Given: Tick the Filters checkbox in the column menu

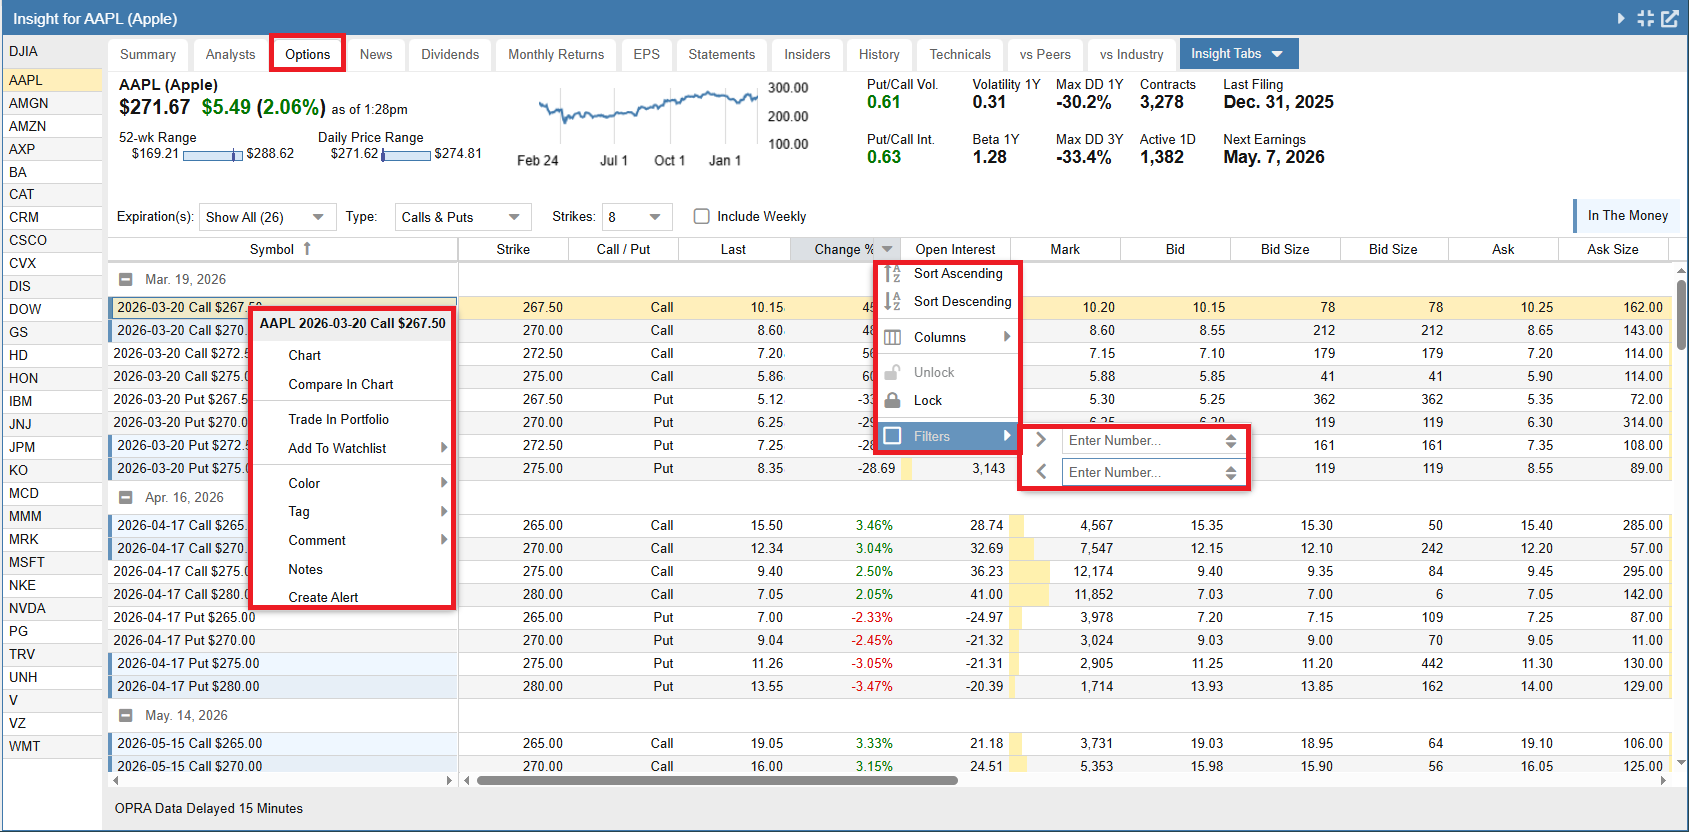Looking at the screenshot, I should pyautogui.click(x=893, y=436).
